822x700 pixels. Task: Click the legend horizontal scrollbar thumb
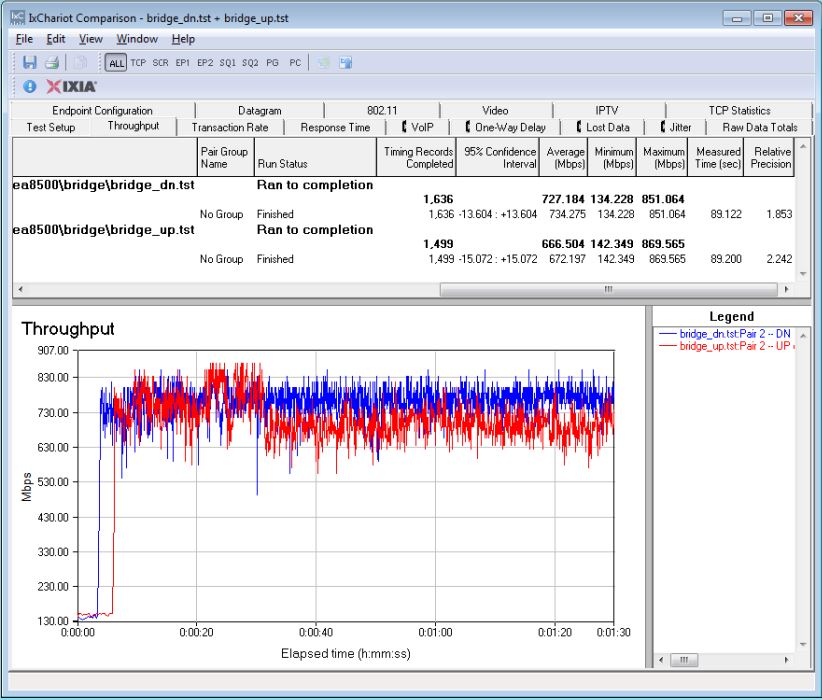(684, 660)
